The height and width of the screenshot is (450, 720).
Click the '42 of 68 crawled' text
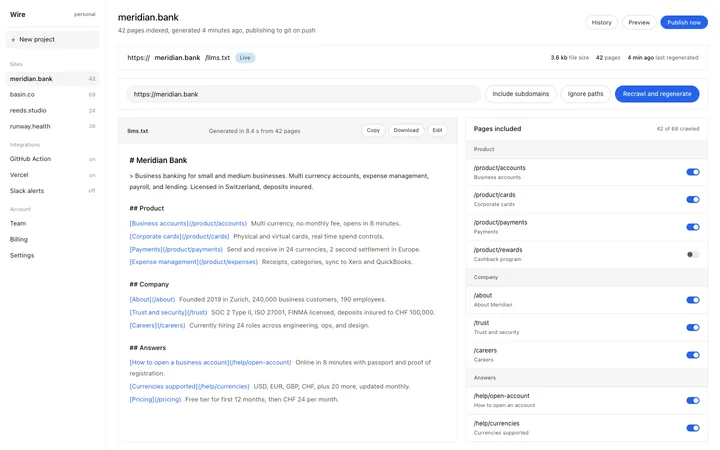coord(678,129)
